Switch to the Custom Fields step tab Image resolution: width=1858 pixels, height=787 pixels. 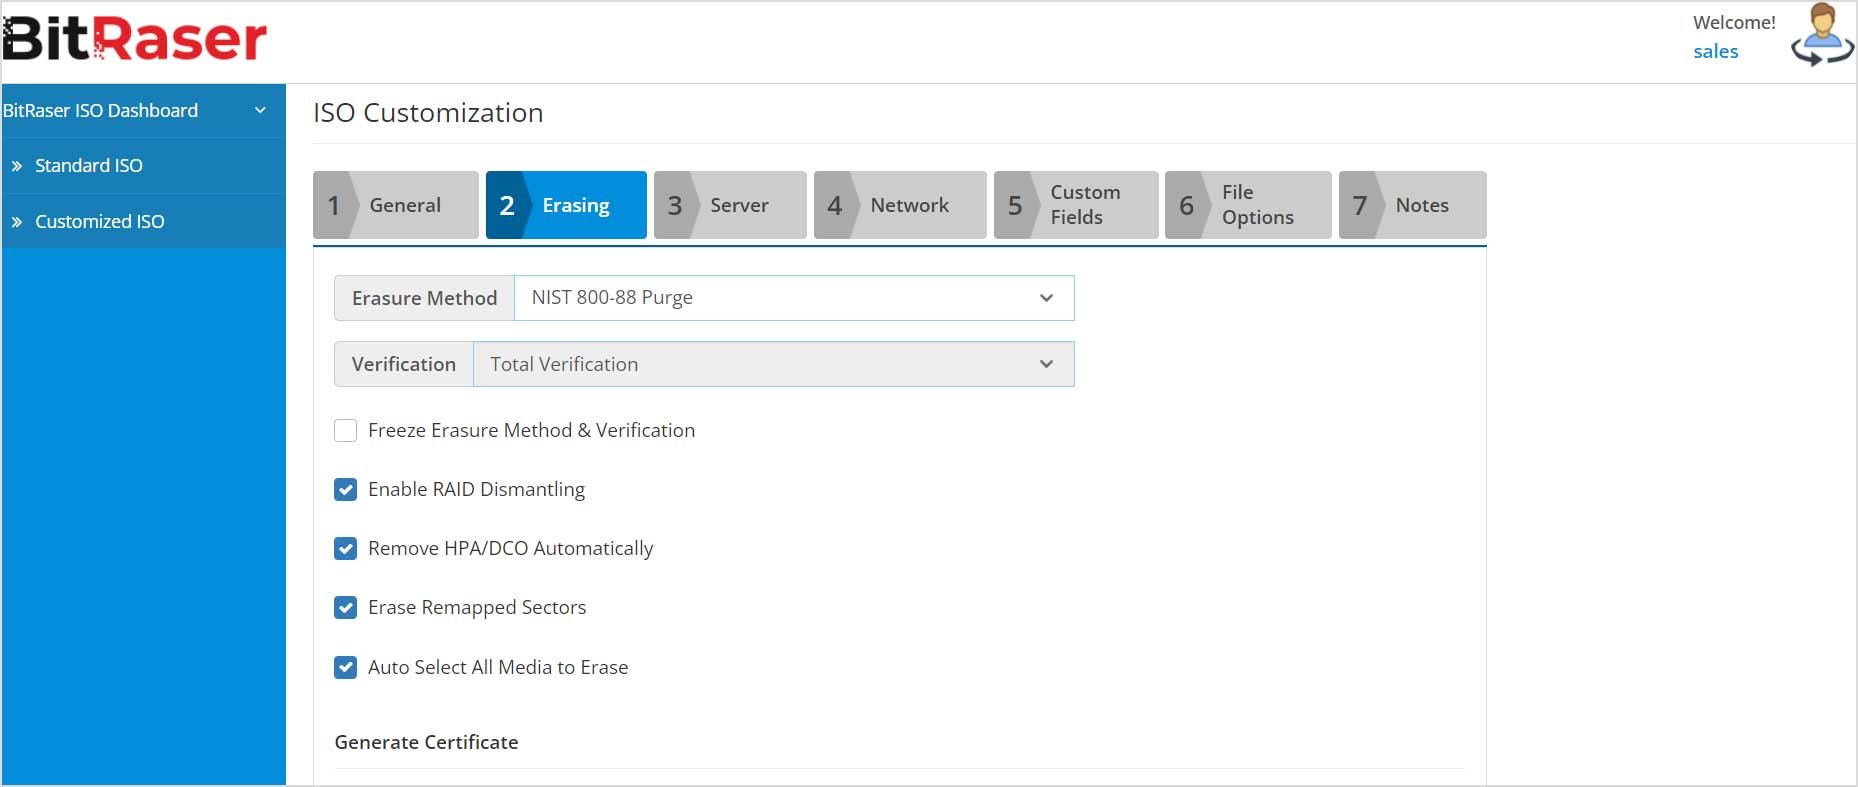coord(1076,205)
